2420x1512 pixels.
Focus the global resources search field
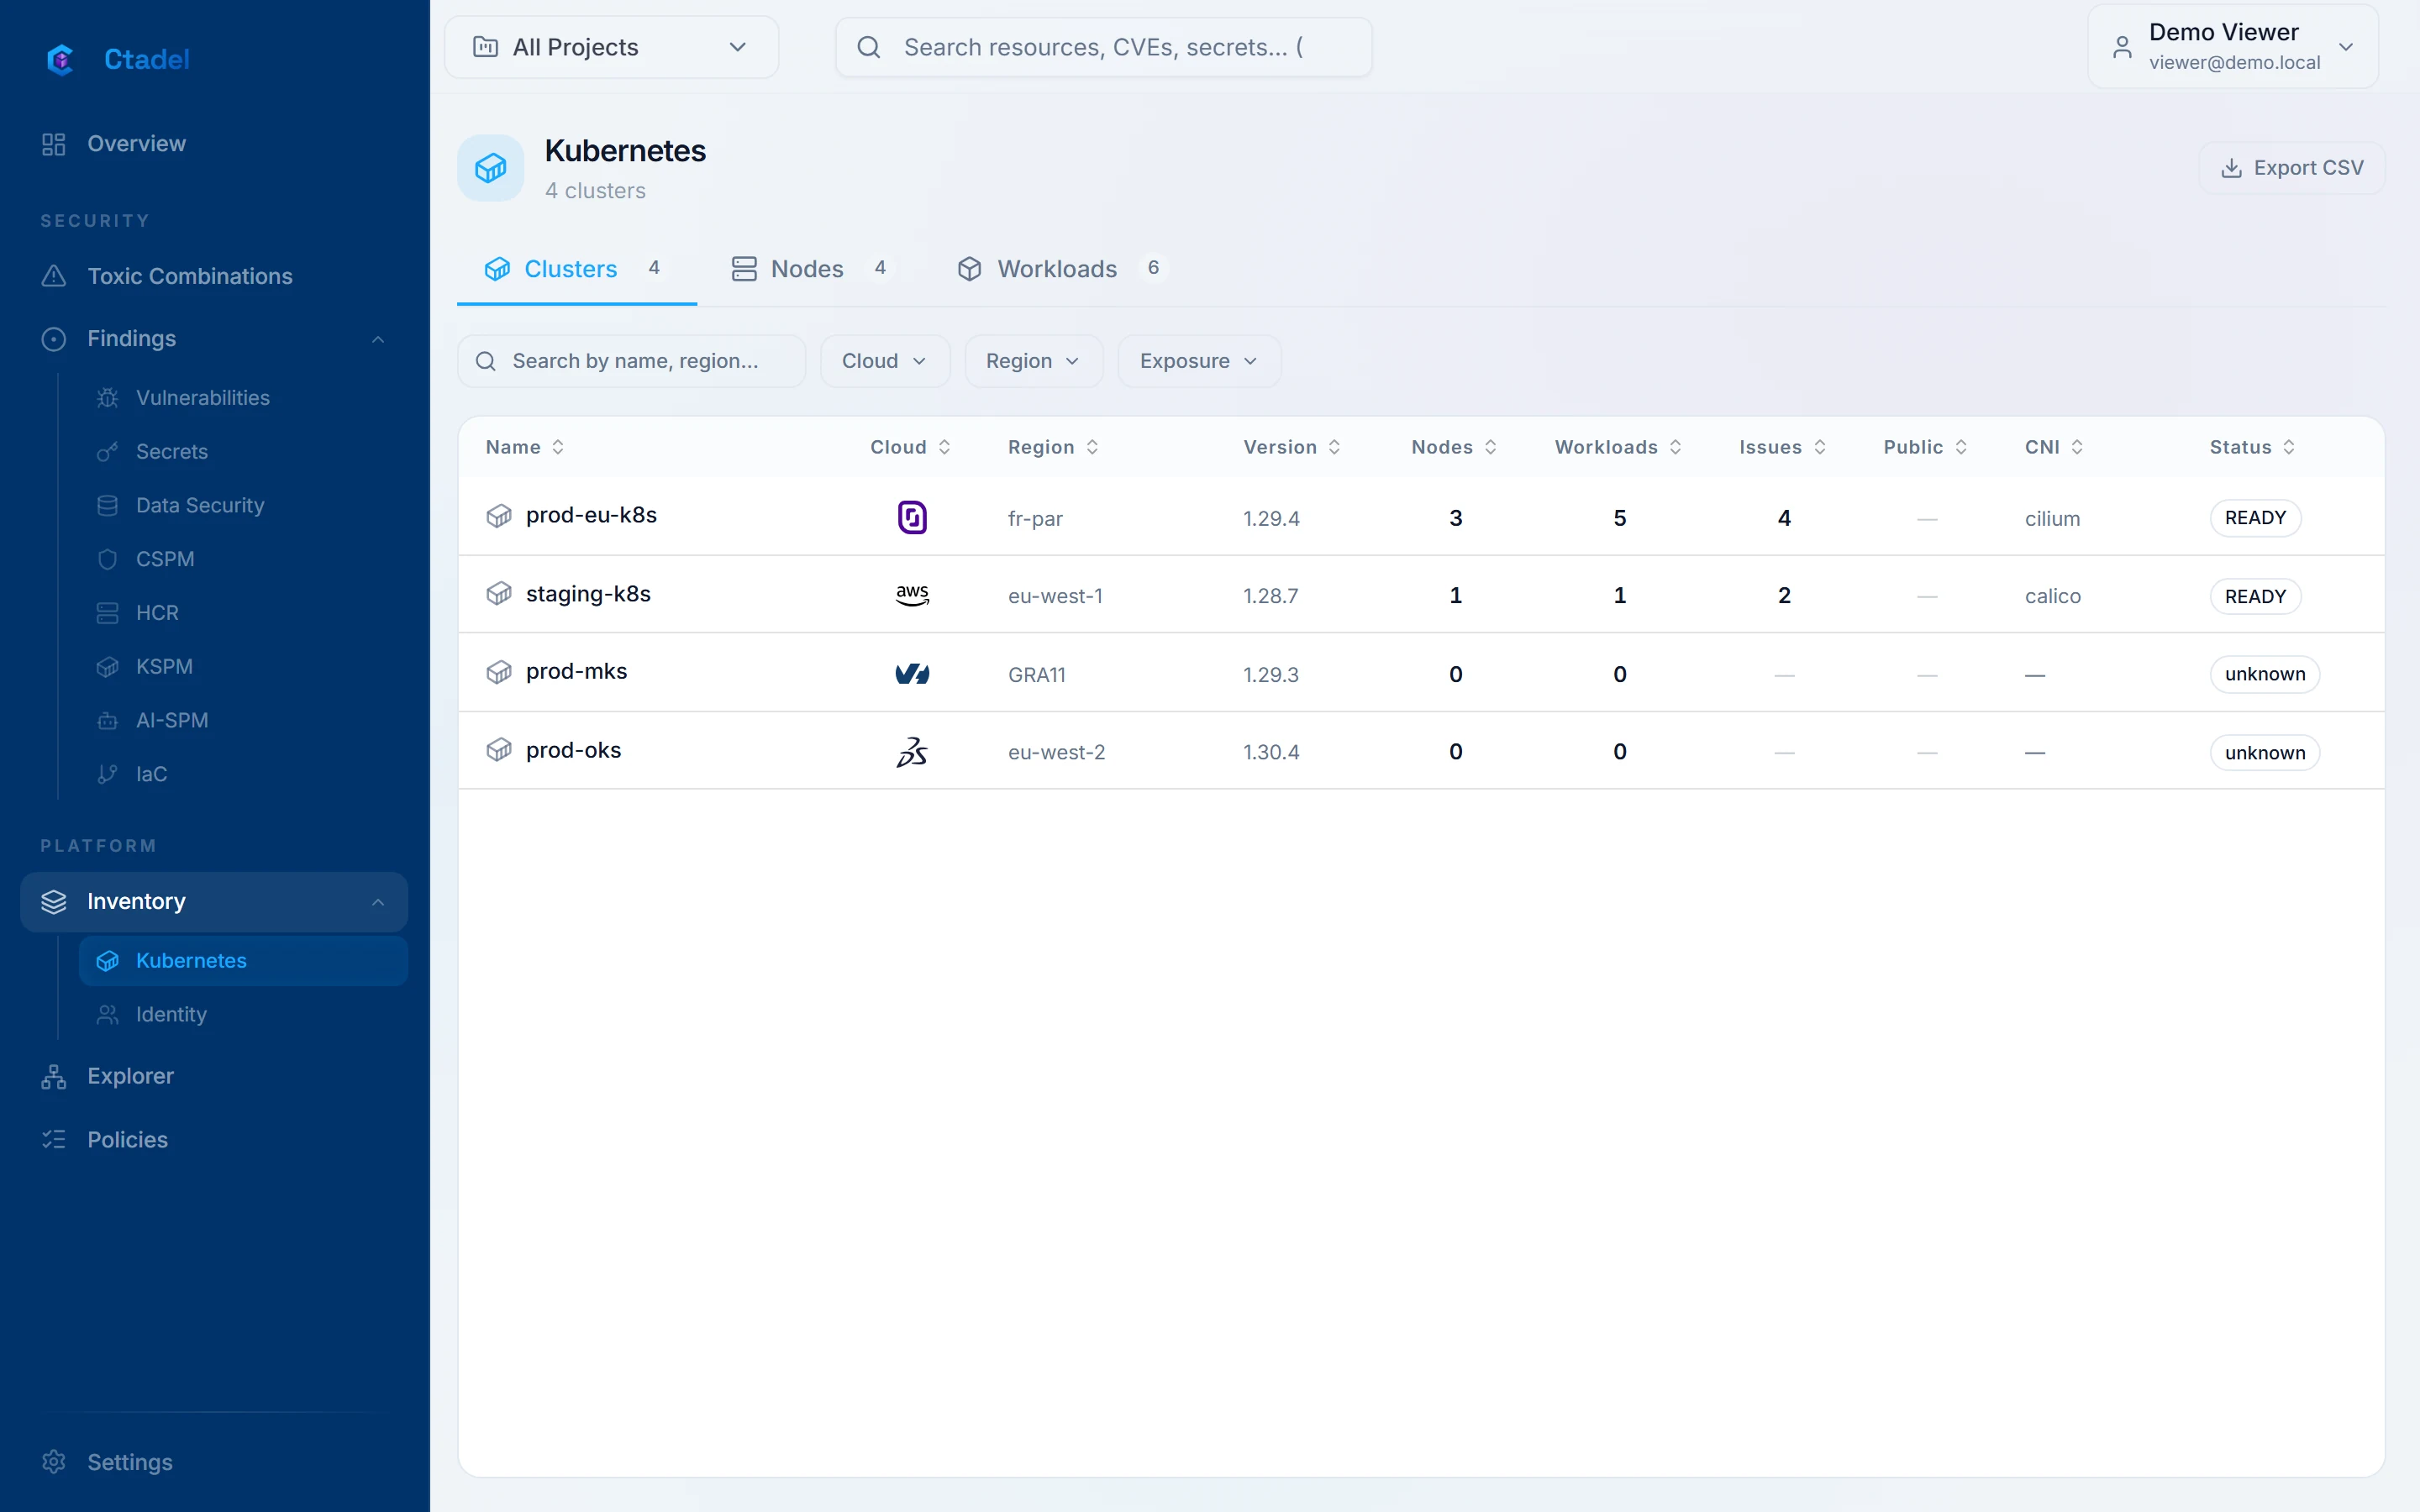point(1103,47)
